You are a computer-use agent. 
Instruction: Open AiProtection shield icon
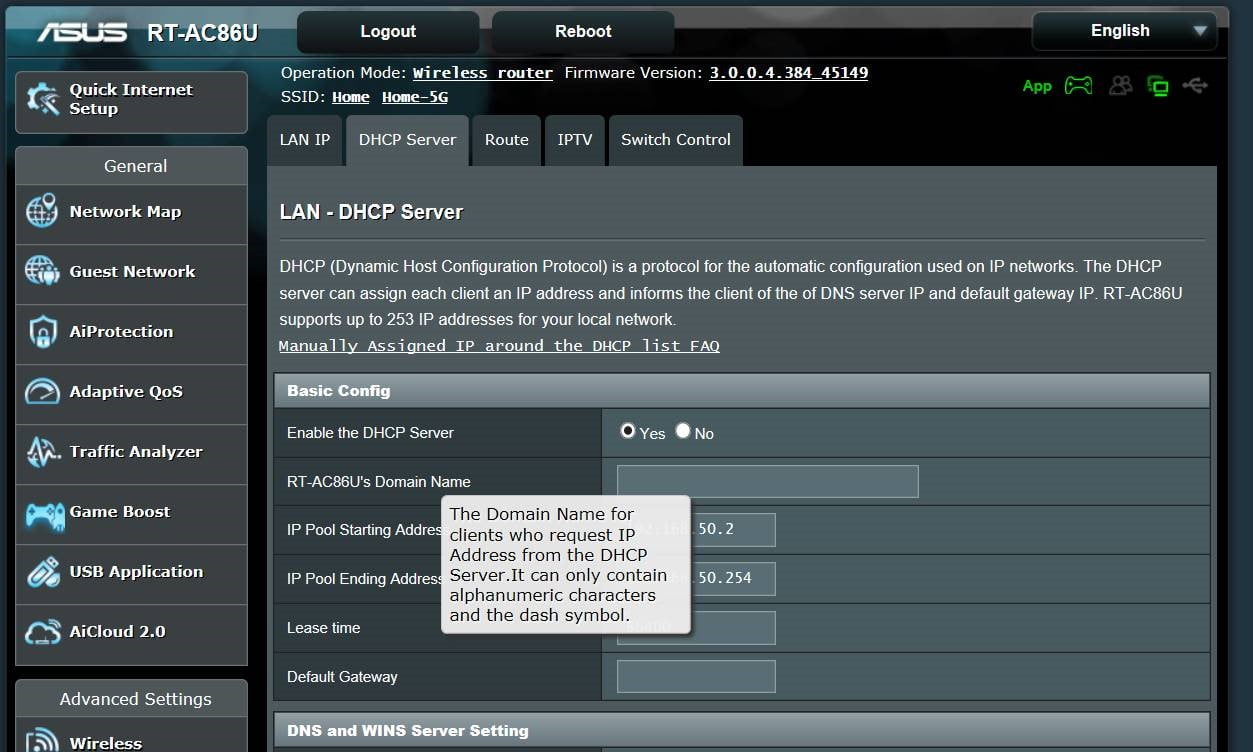(42, 332)
